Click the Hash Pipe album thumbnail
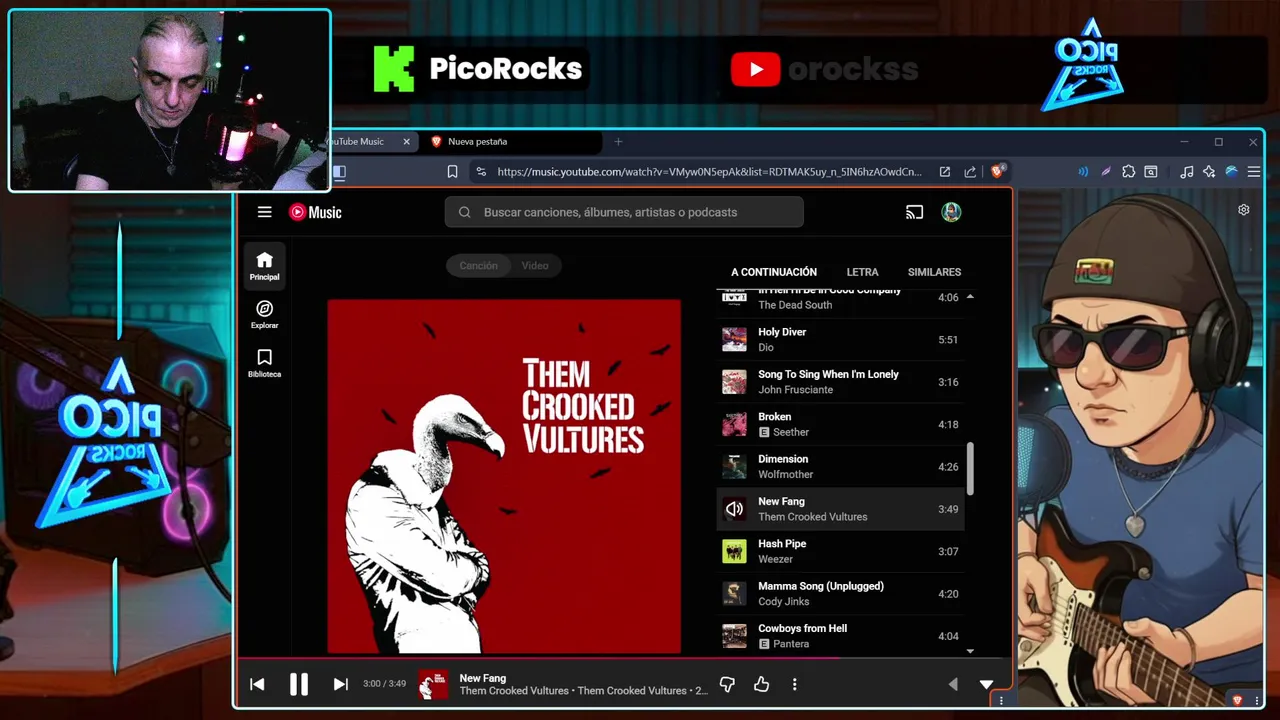Viewport: 1280px width, 720px height. pos(734,551)
